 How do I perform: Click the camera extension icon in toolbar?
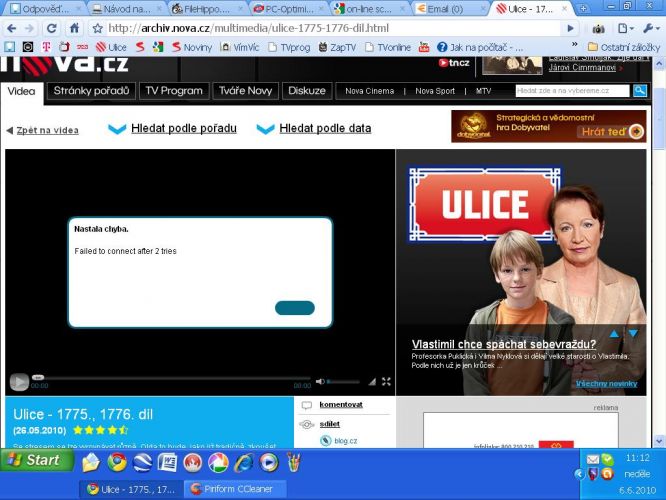click(x=598, y=29)
